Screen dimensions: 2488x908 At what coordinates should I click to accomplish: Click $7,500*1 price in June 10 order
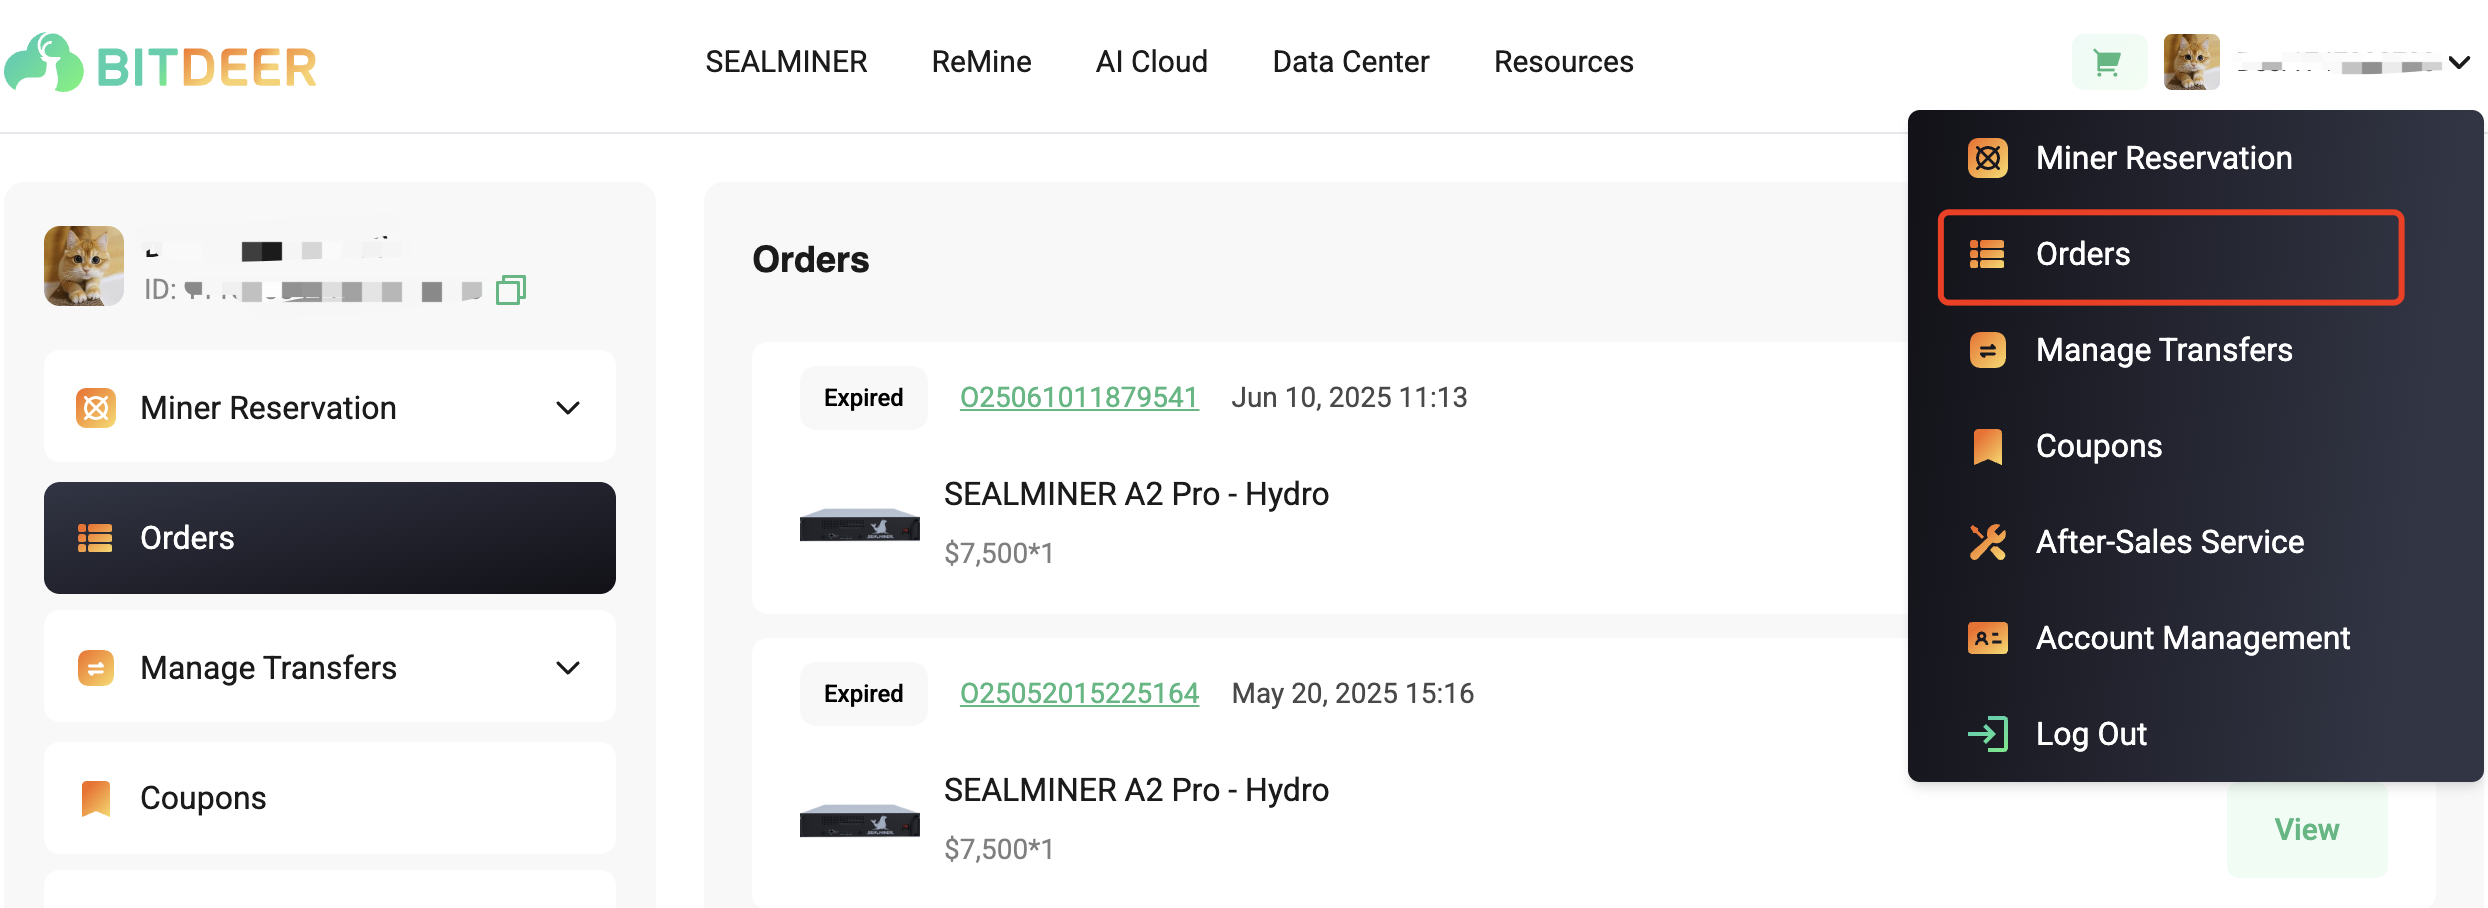[x=999, y=553]
